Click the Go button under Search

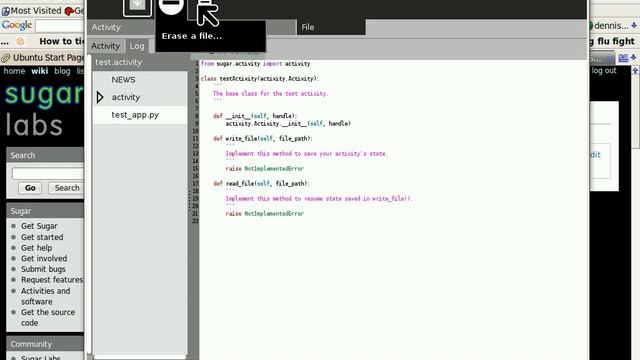click(30, 188)
